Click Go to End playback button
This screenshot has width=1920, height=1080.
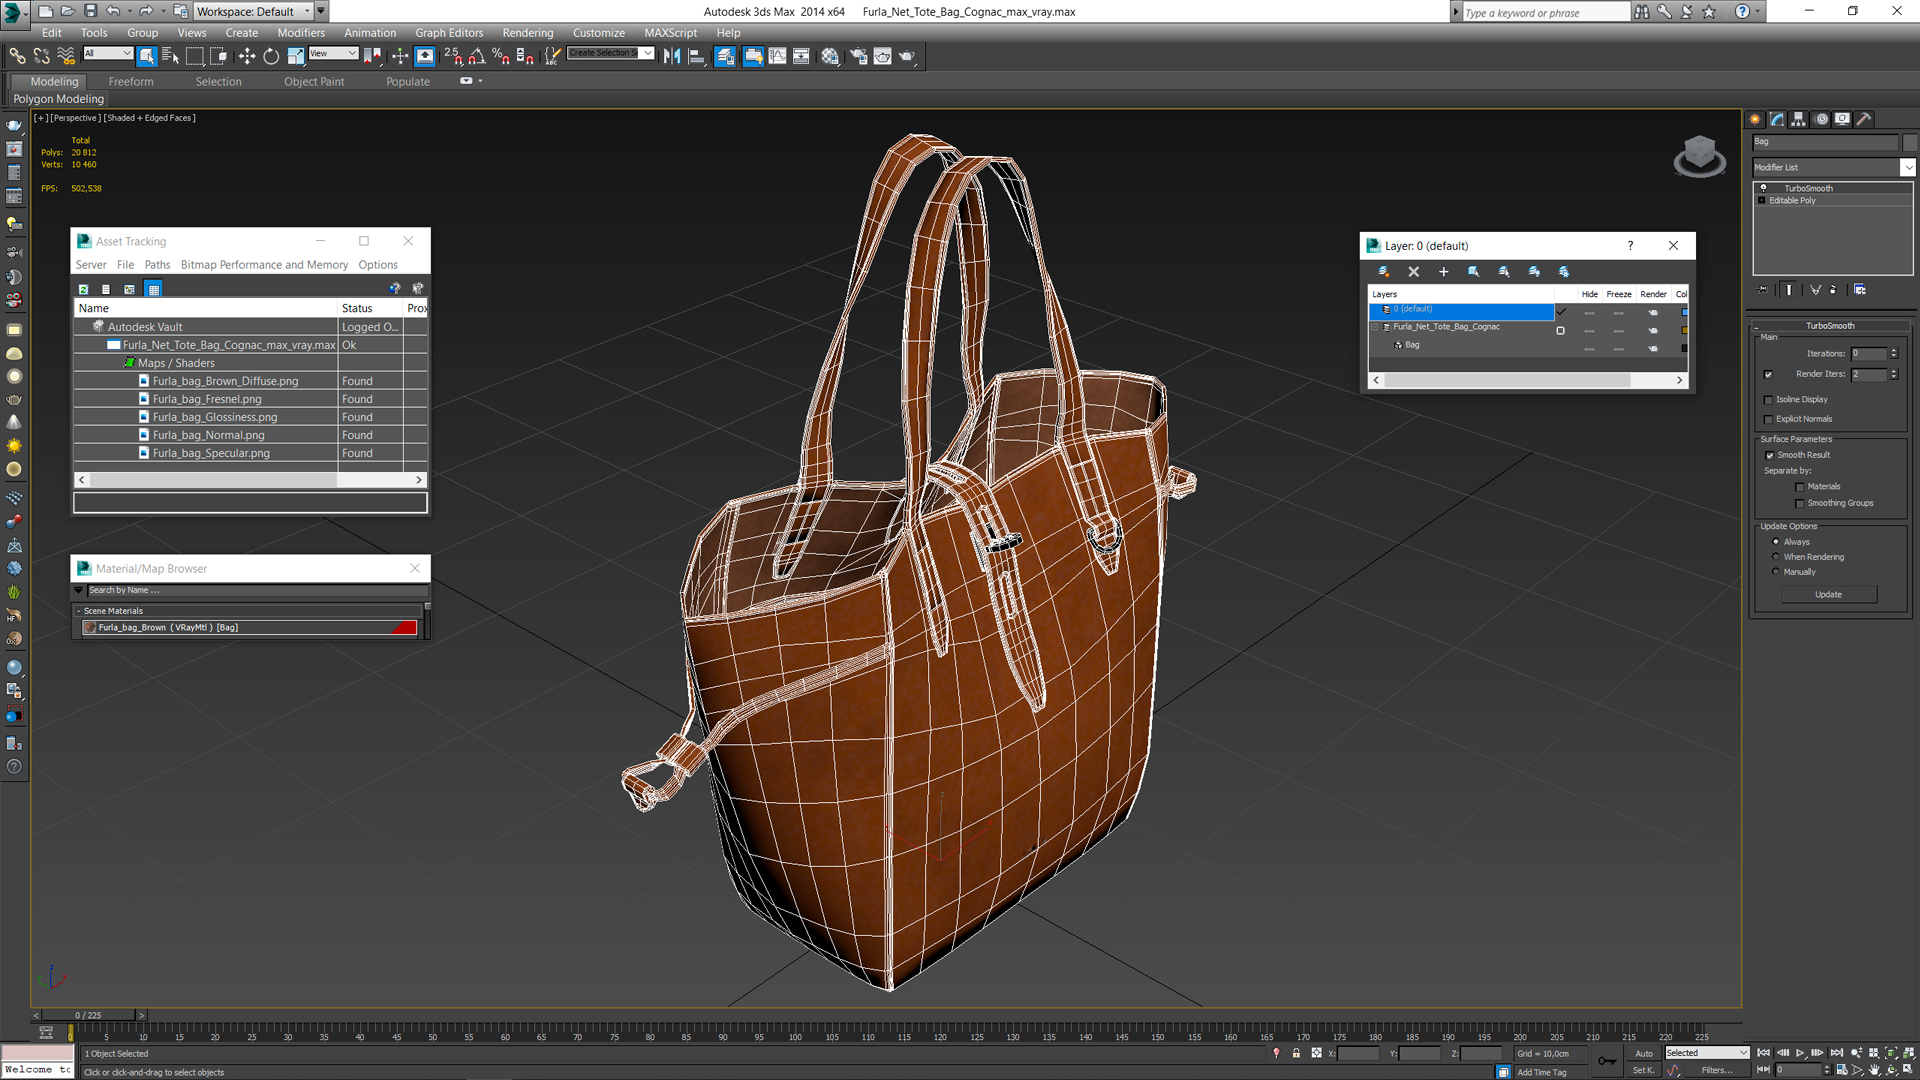tap(1836, 1053)
